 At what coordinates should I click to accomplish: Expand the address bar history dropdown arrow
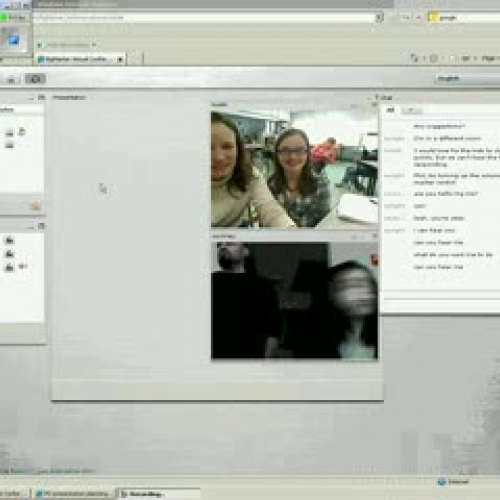click(379, 17)
